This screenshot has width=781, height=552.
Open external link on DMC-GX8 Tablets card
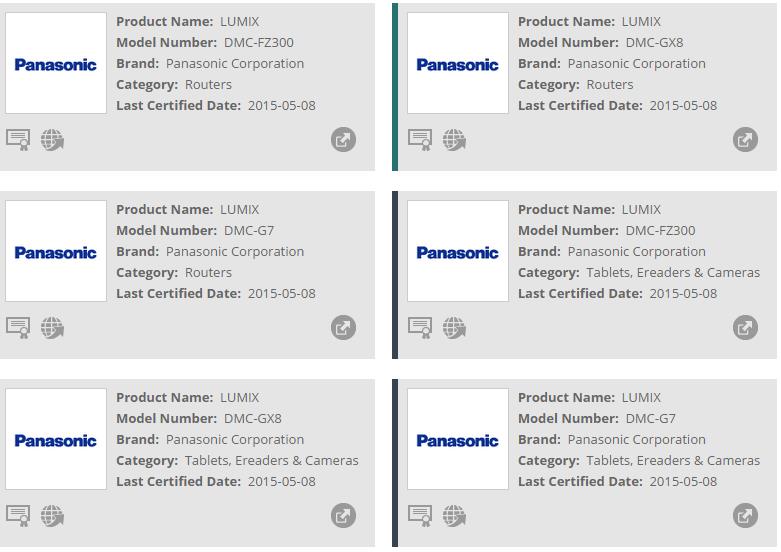343,516
